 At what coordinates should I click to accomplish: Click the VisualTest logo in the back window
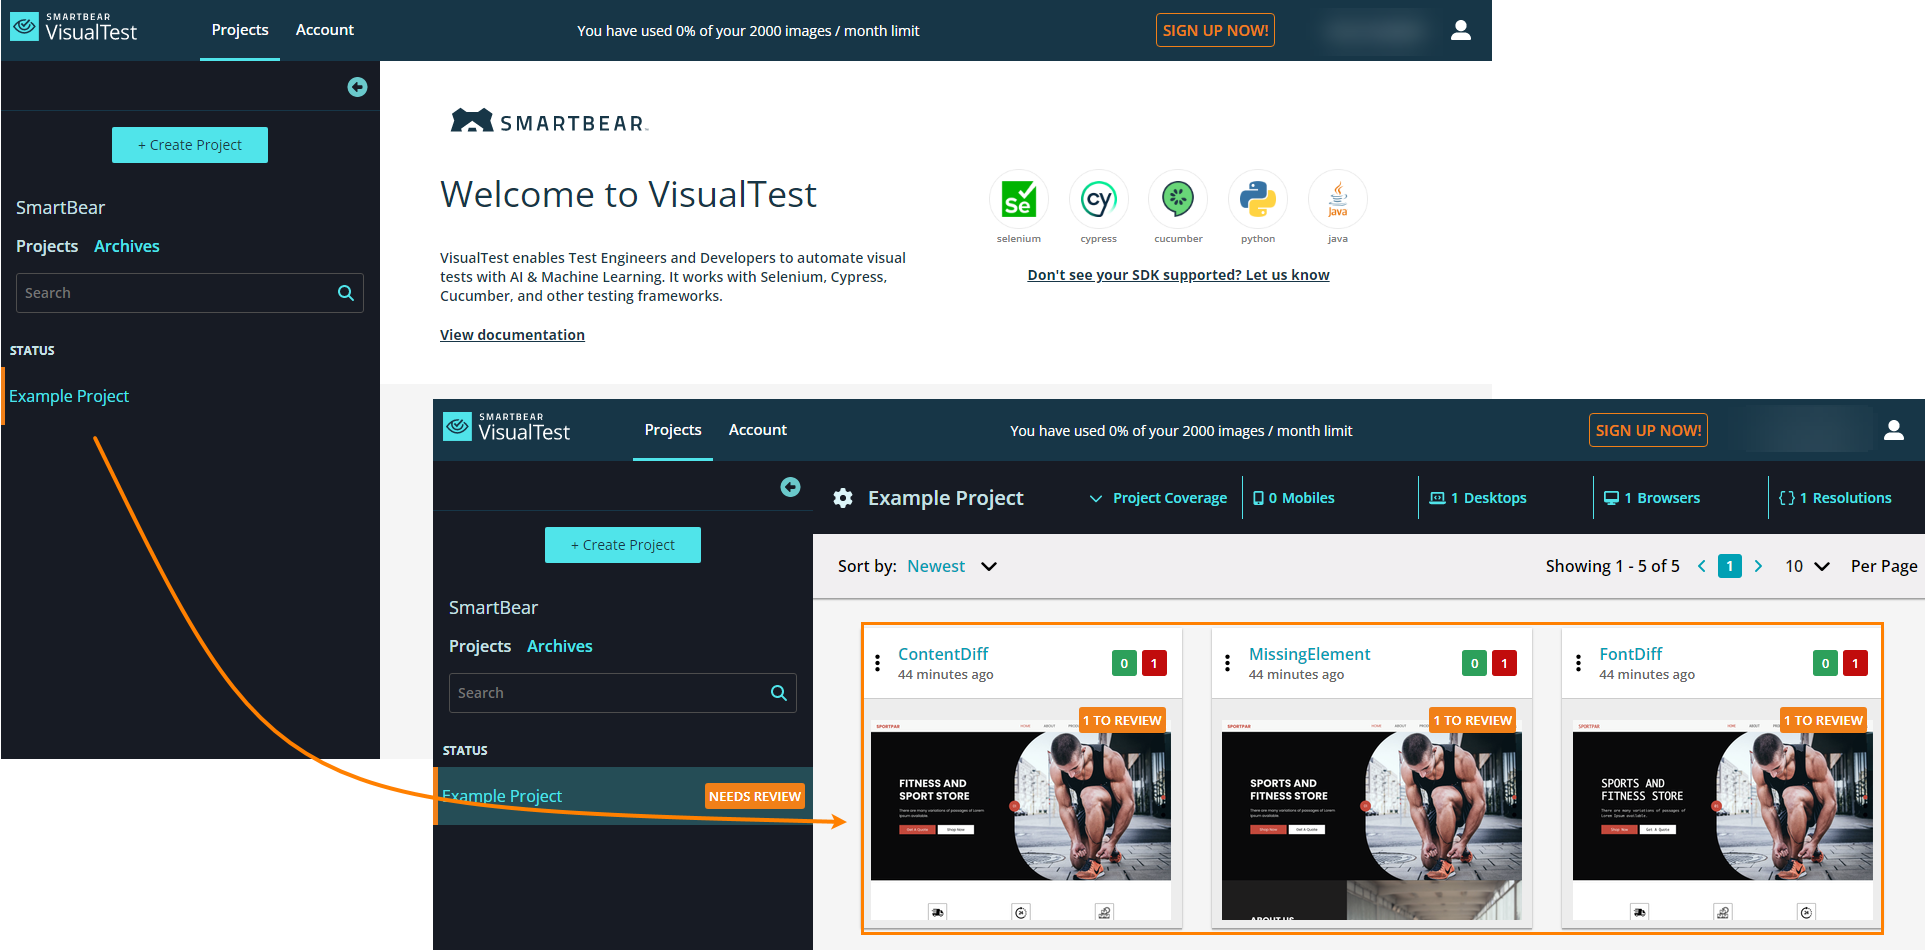[73, 28]
